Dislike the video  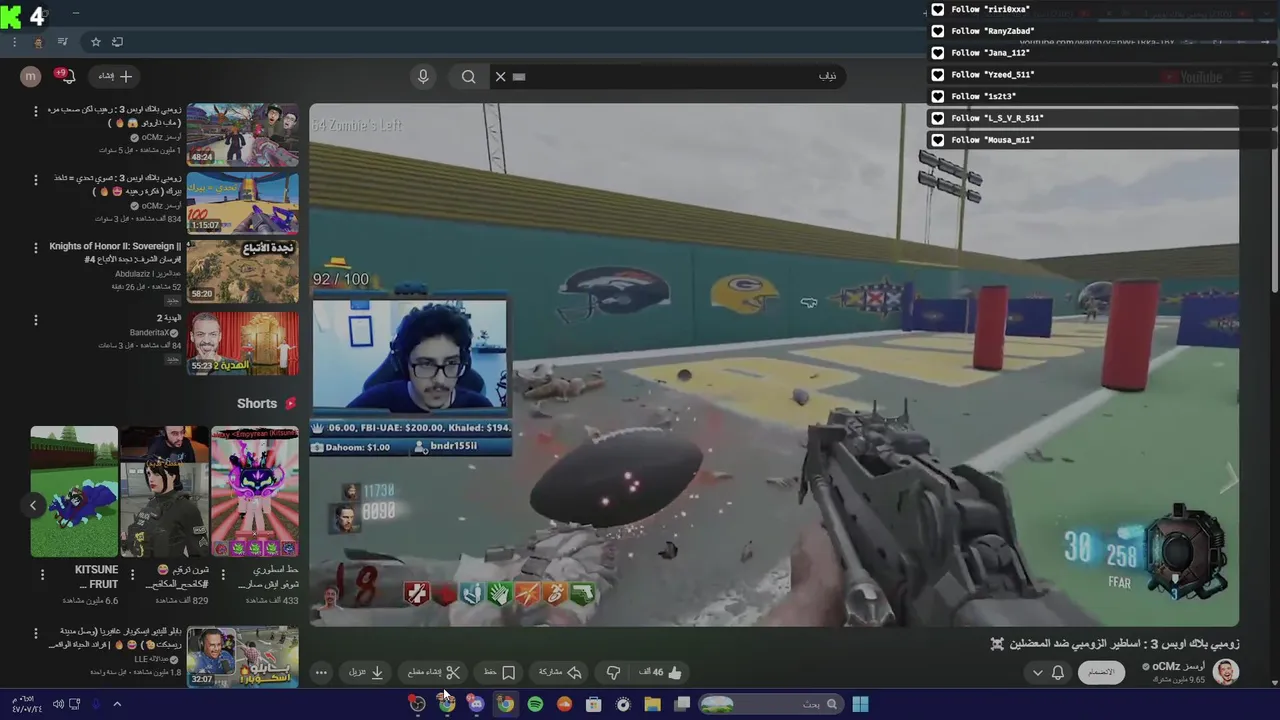coord(613,672)
